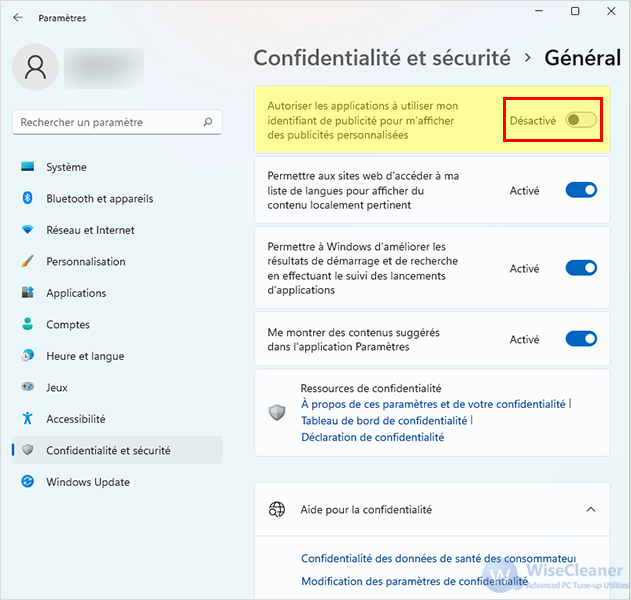
Task: Click the search magnifier icon
Action: (208, 122)
